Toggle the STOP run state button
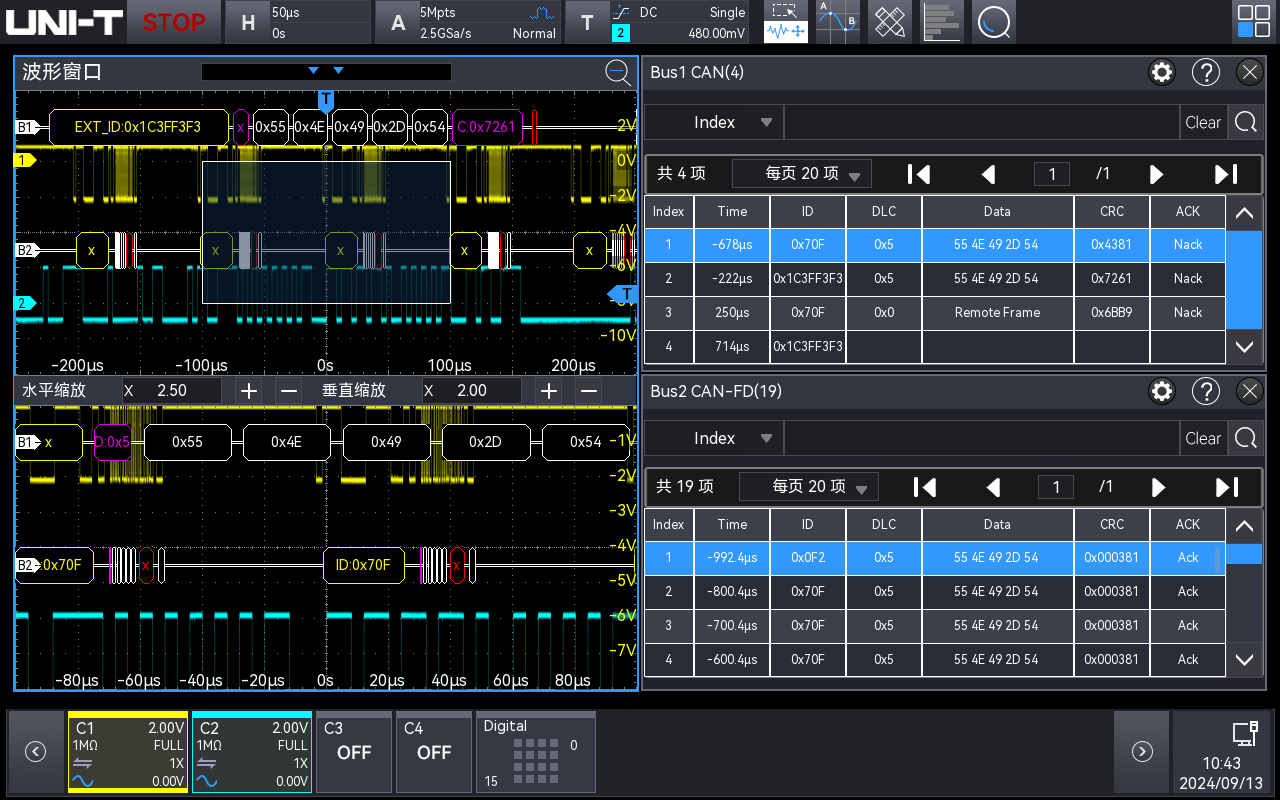The width and height of the screenshot is (1280, 800). (173, 22)
